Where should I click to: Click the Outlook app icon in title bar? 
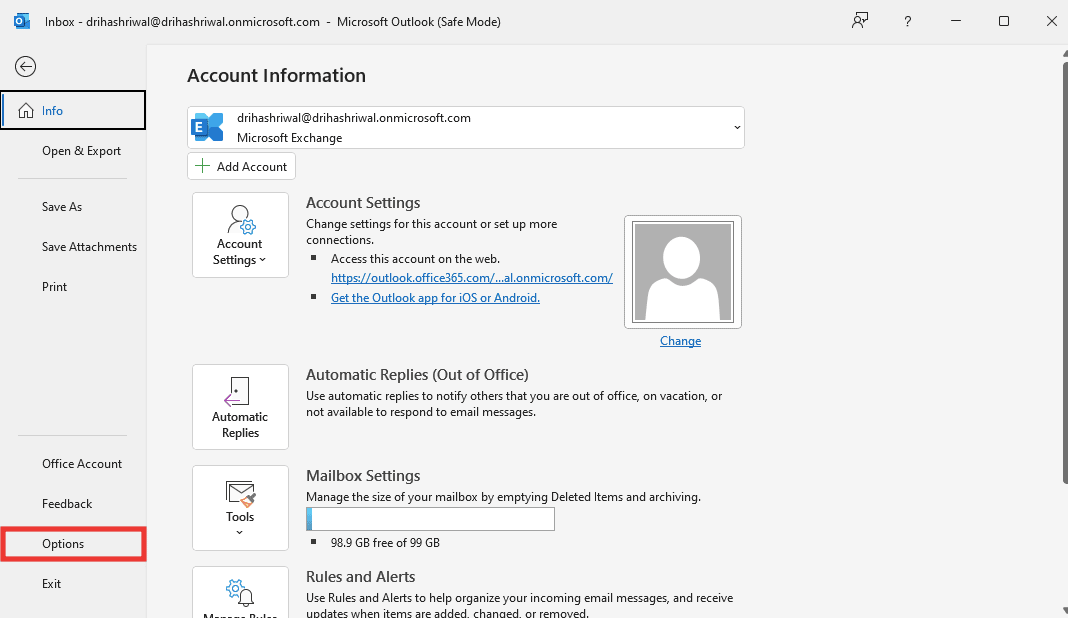tap(22, 21)
